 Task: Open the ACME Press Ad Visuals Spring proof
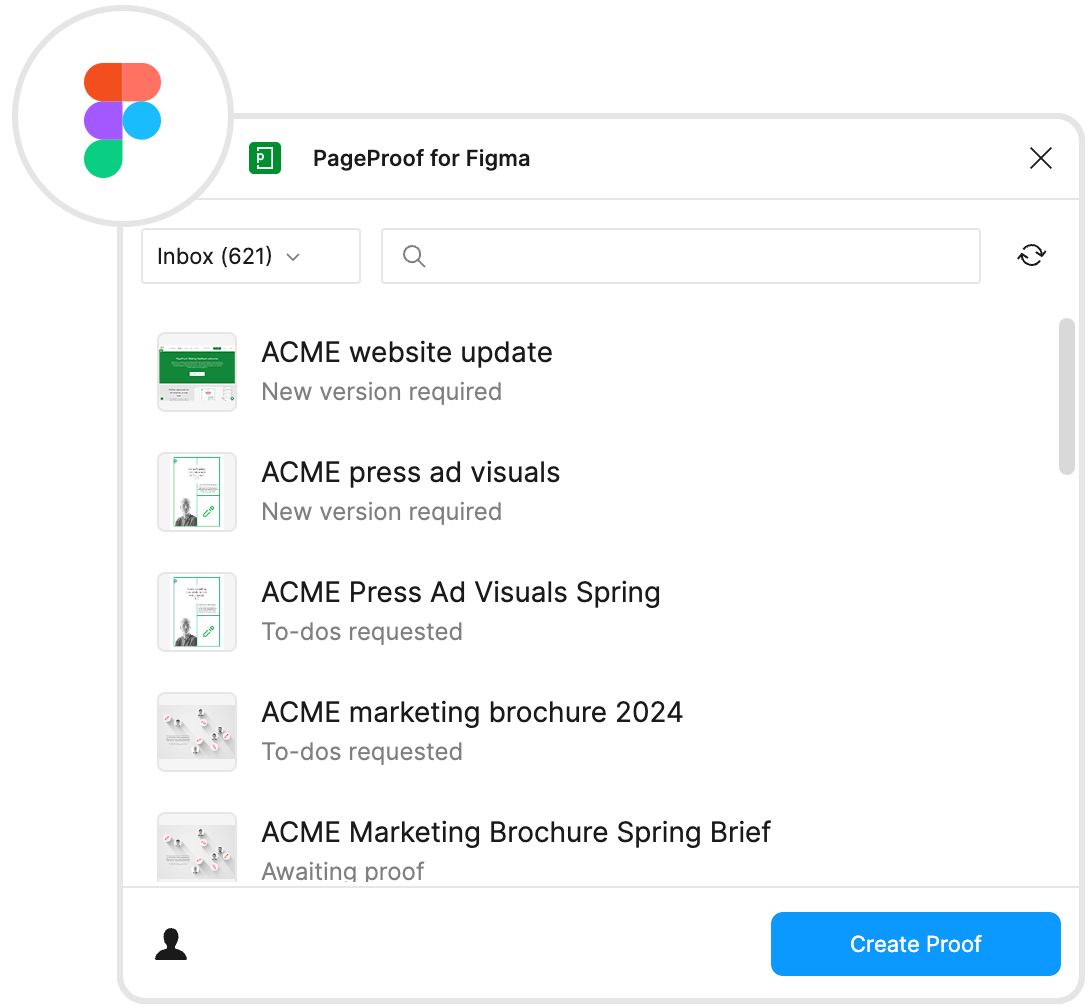click(461, 592)
